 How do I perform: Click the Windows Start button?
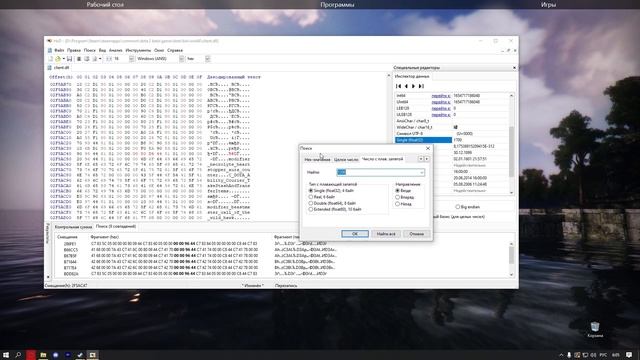coord(6,355)
